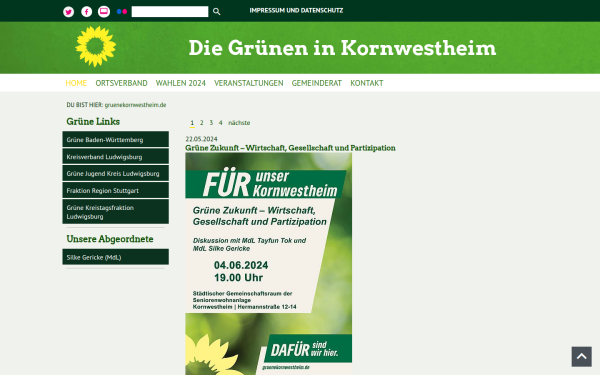
Task: Click the magnifier search icon
Action: click(x=217, y=12)
